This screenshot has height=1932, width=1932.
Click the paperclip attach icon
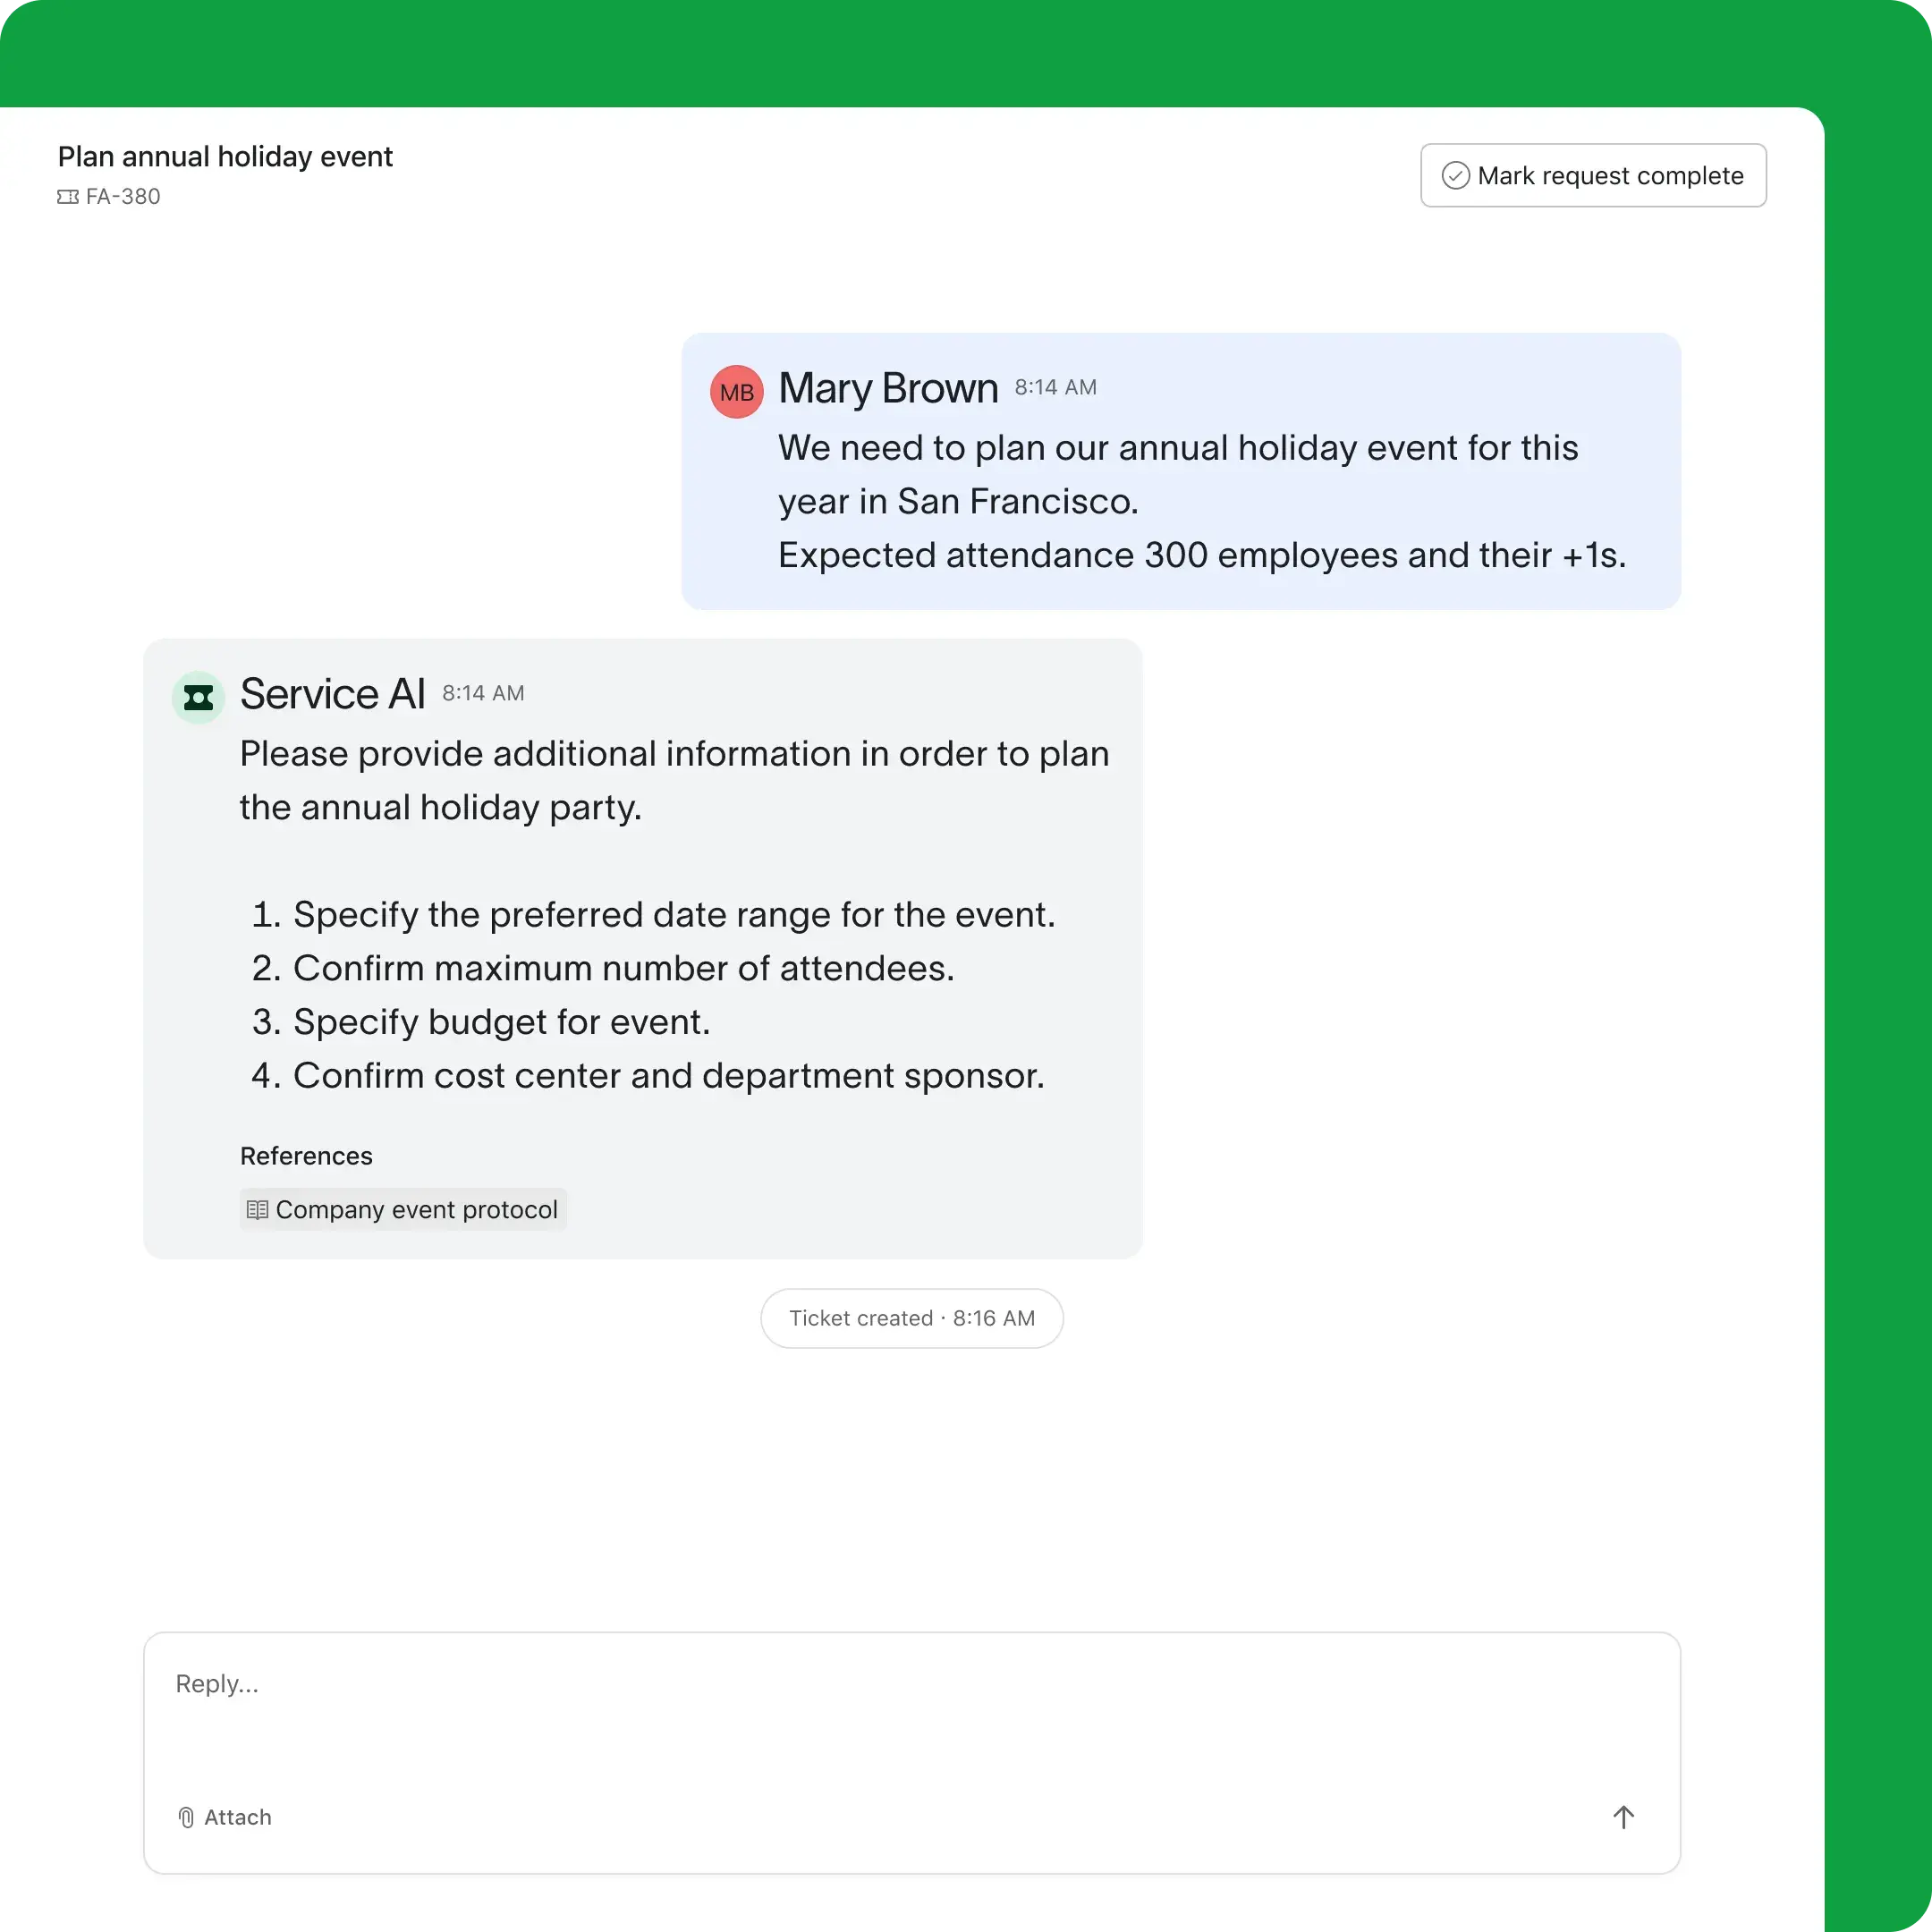186,1817
